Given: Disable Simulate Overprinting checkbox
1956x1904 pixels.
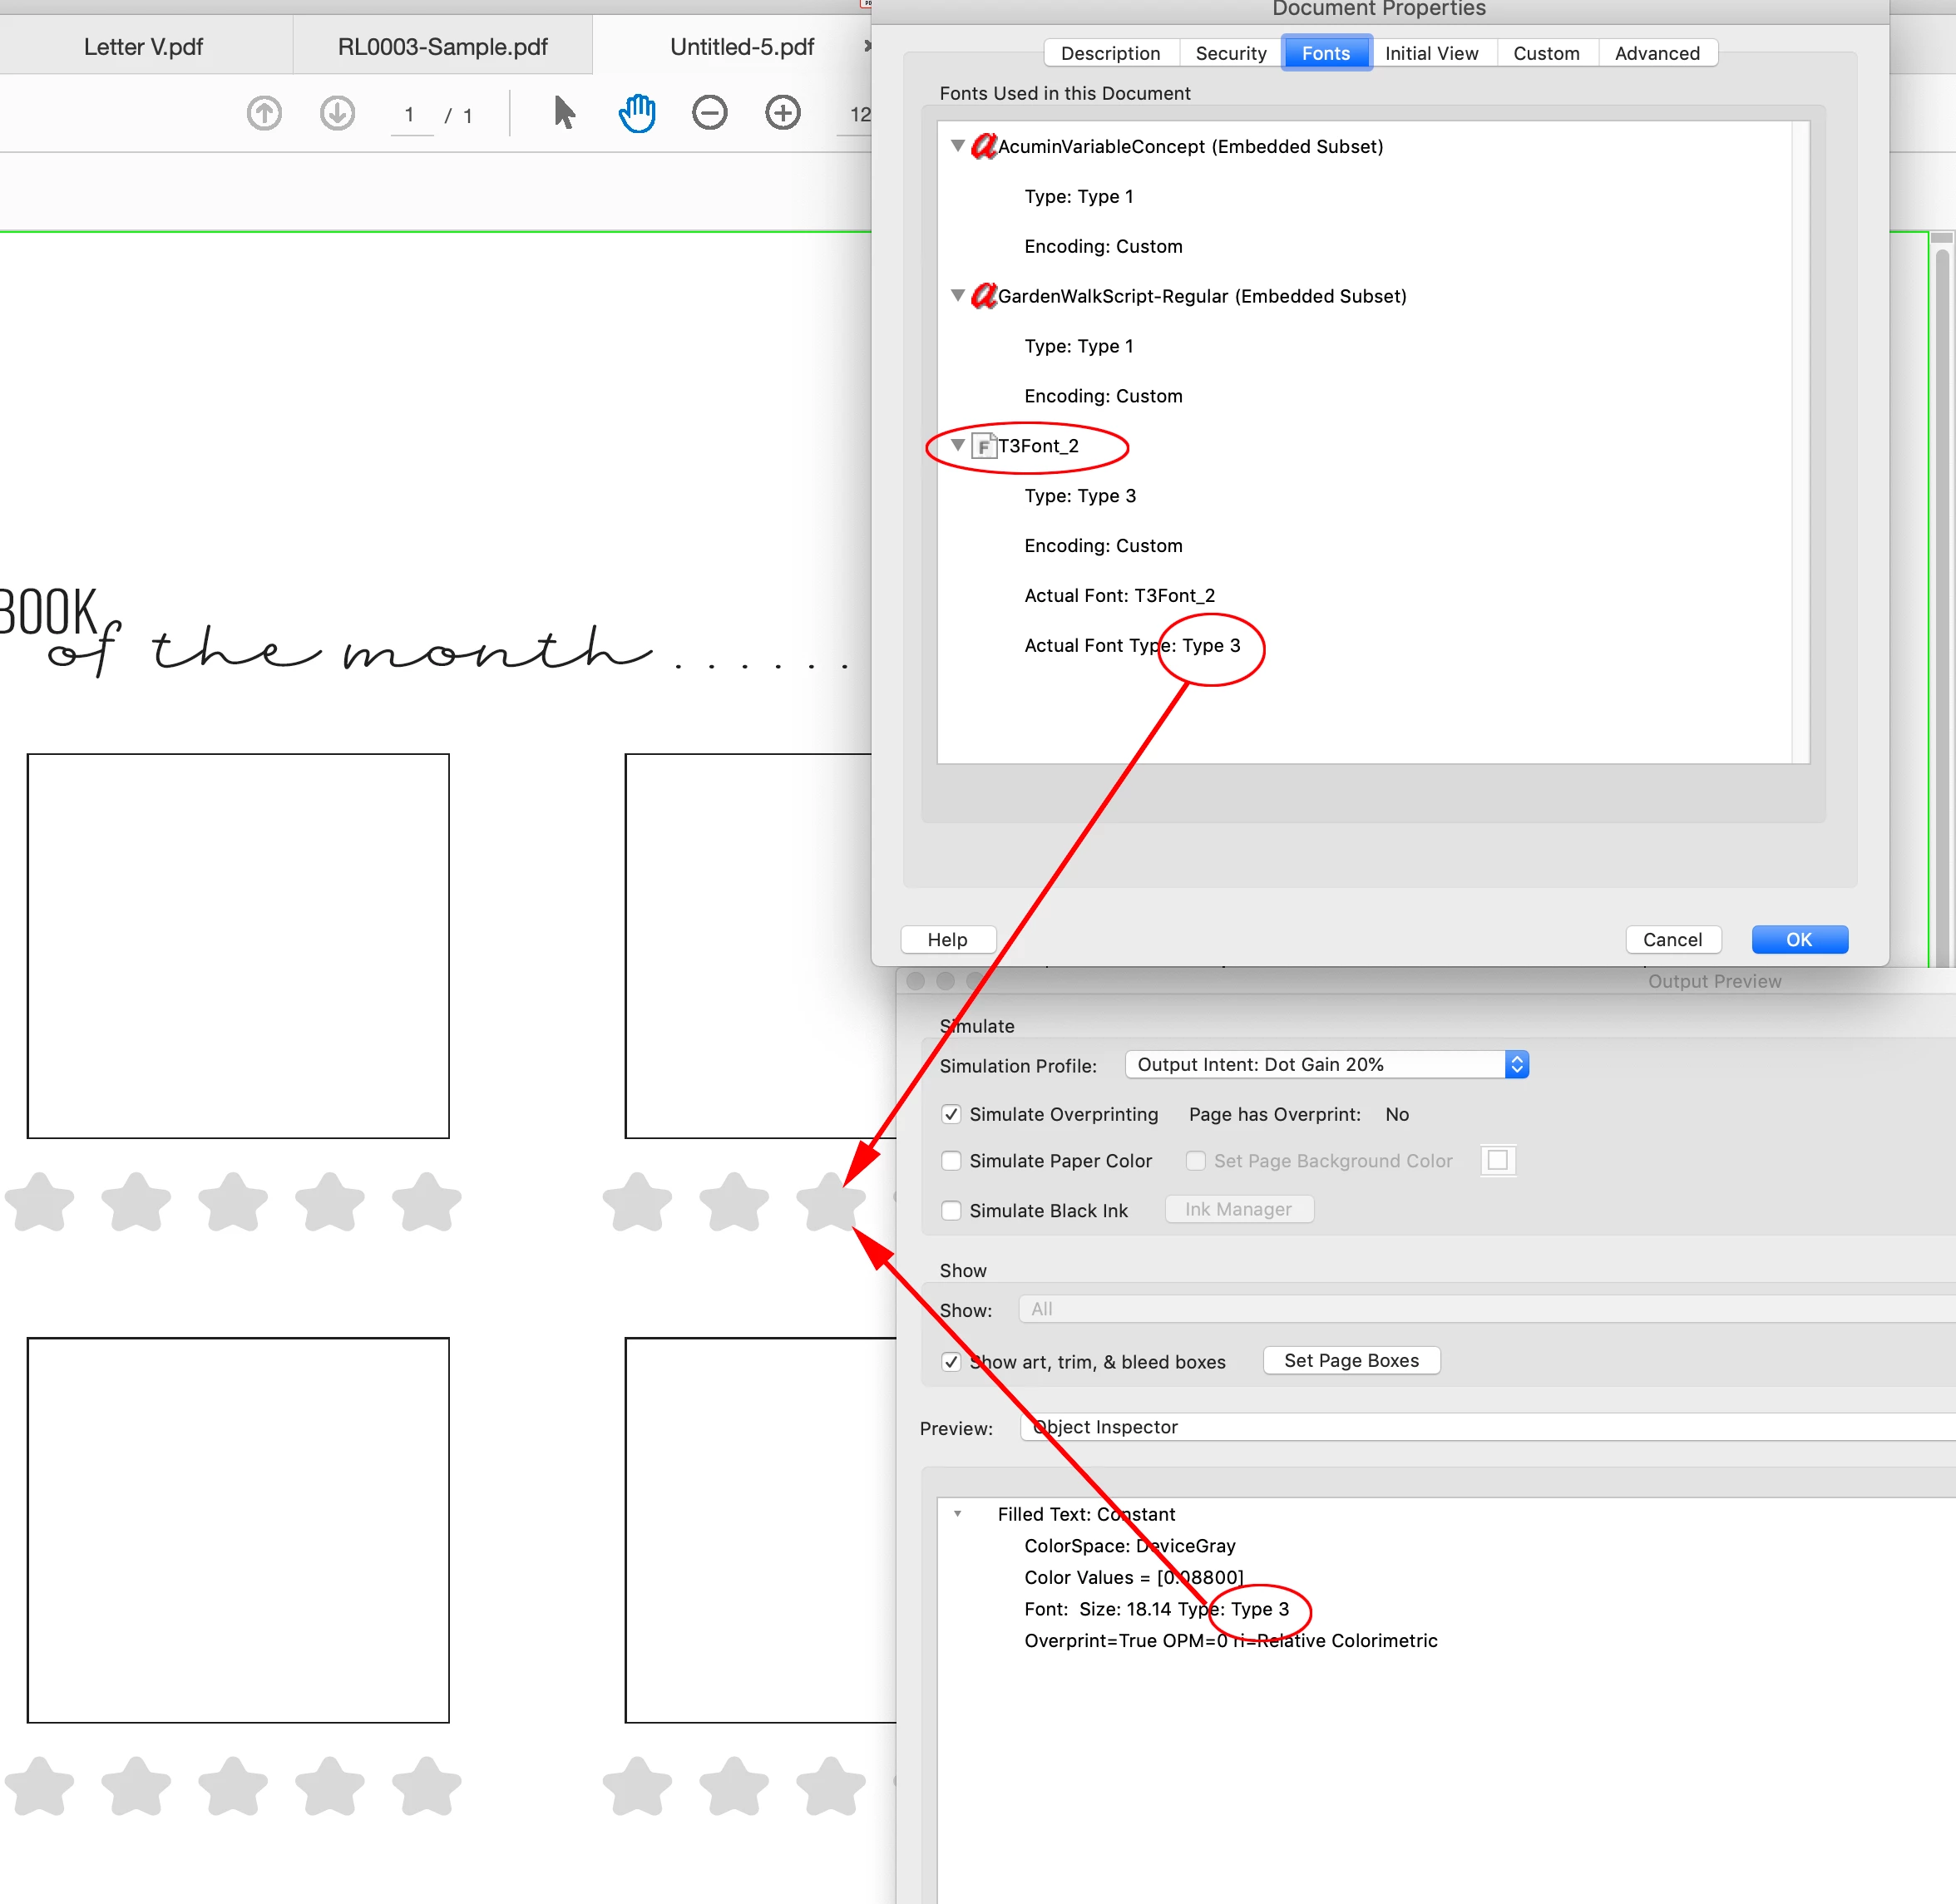Looking at the screenshot, I should [x=951, y=1114].
